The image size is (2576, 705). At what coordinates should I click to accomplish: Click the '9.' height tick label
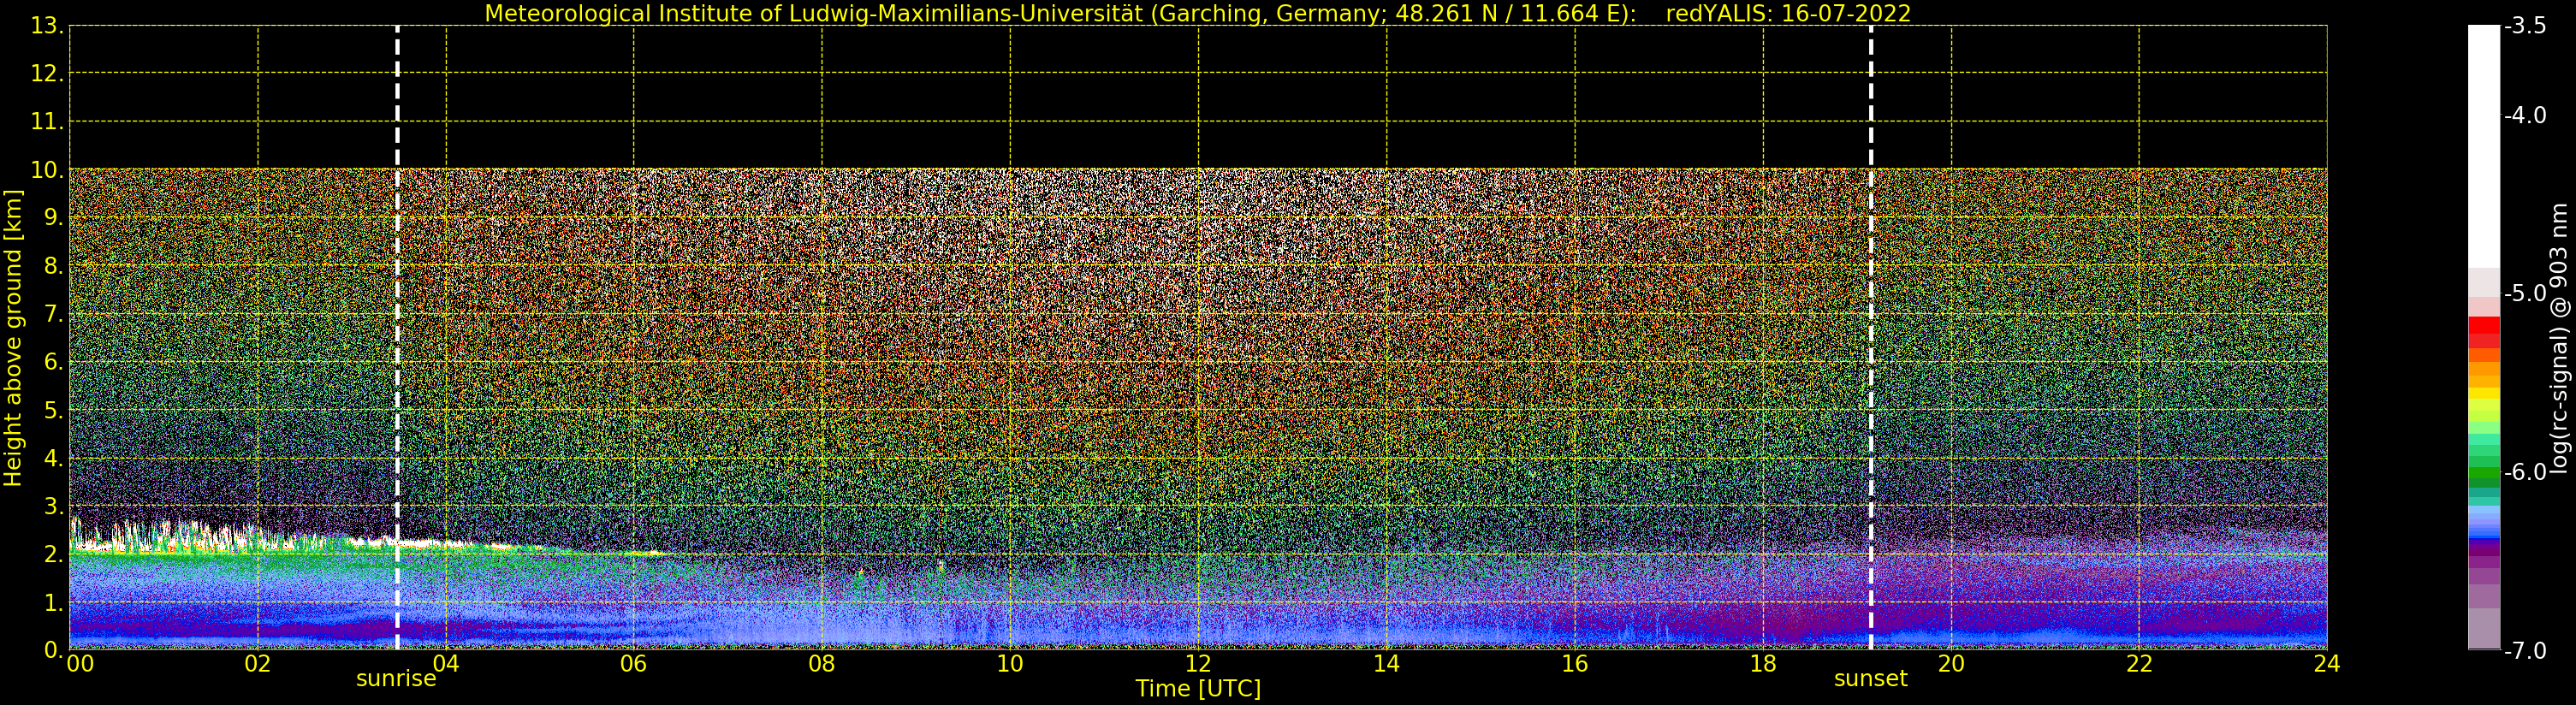[x=54, y=218]
